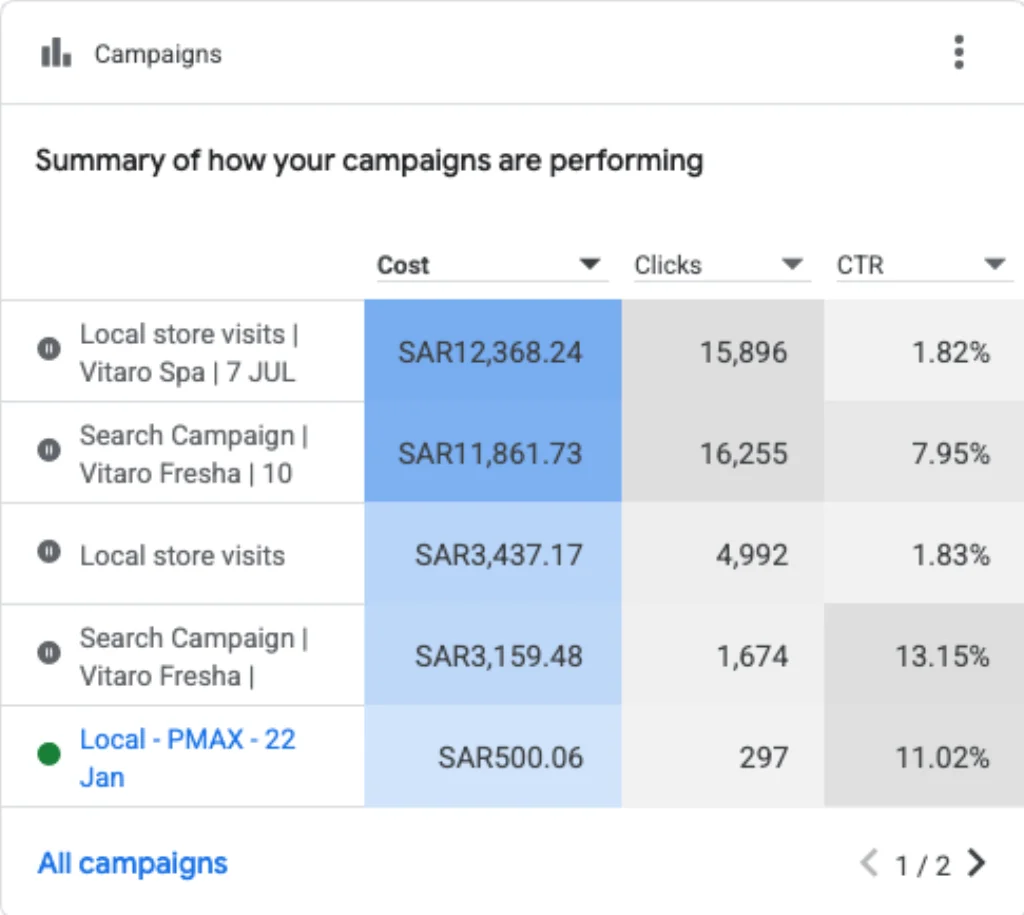
Task: Open Local - PMAX - 22 Jan campaign
Action: pos(187,758)
